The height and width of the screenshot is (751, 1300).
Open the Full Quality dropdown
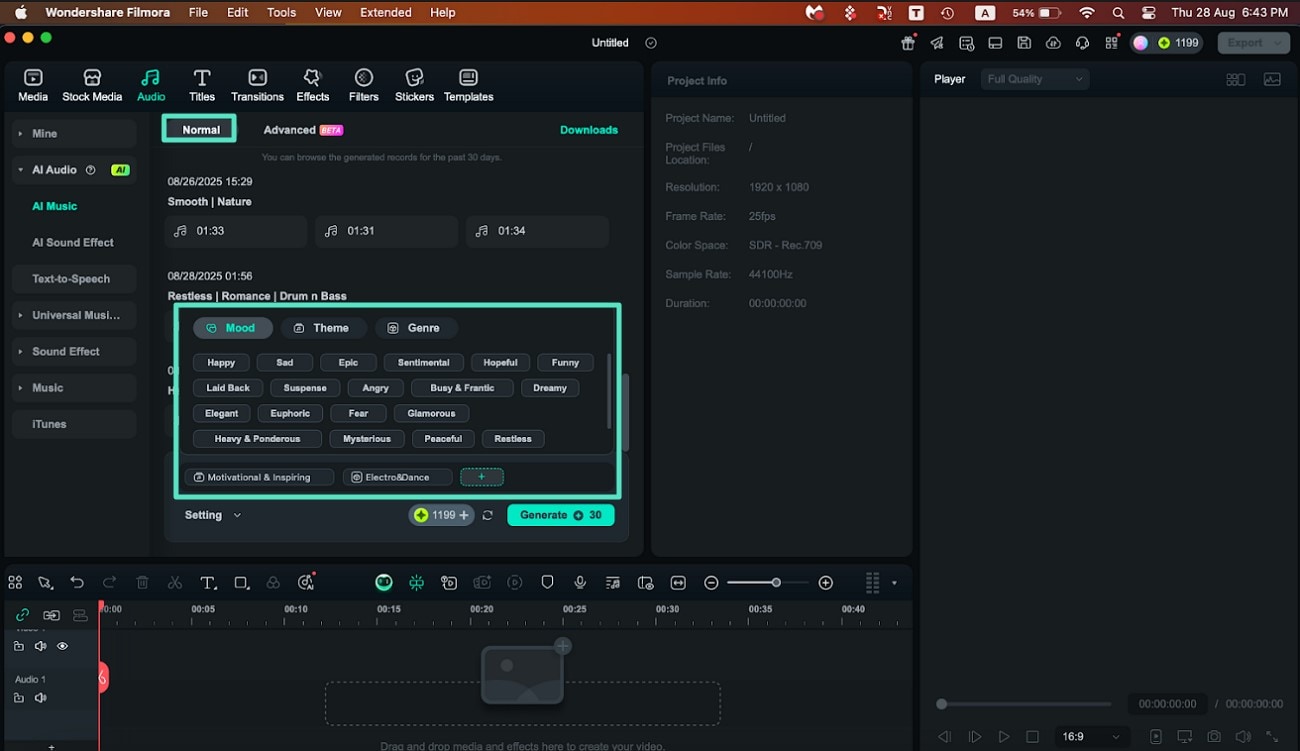(1035, 79)
